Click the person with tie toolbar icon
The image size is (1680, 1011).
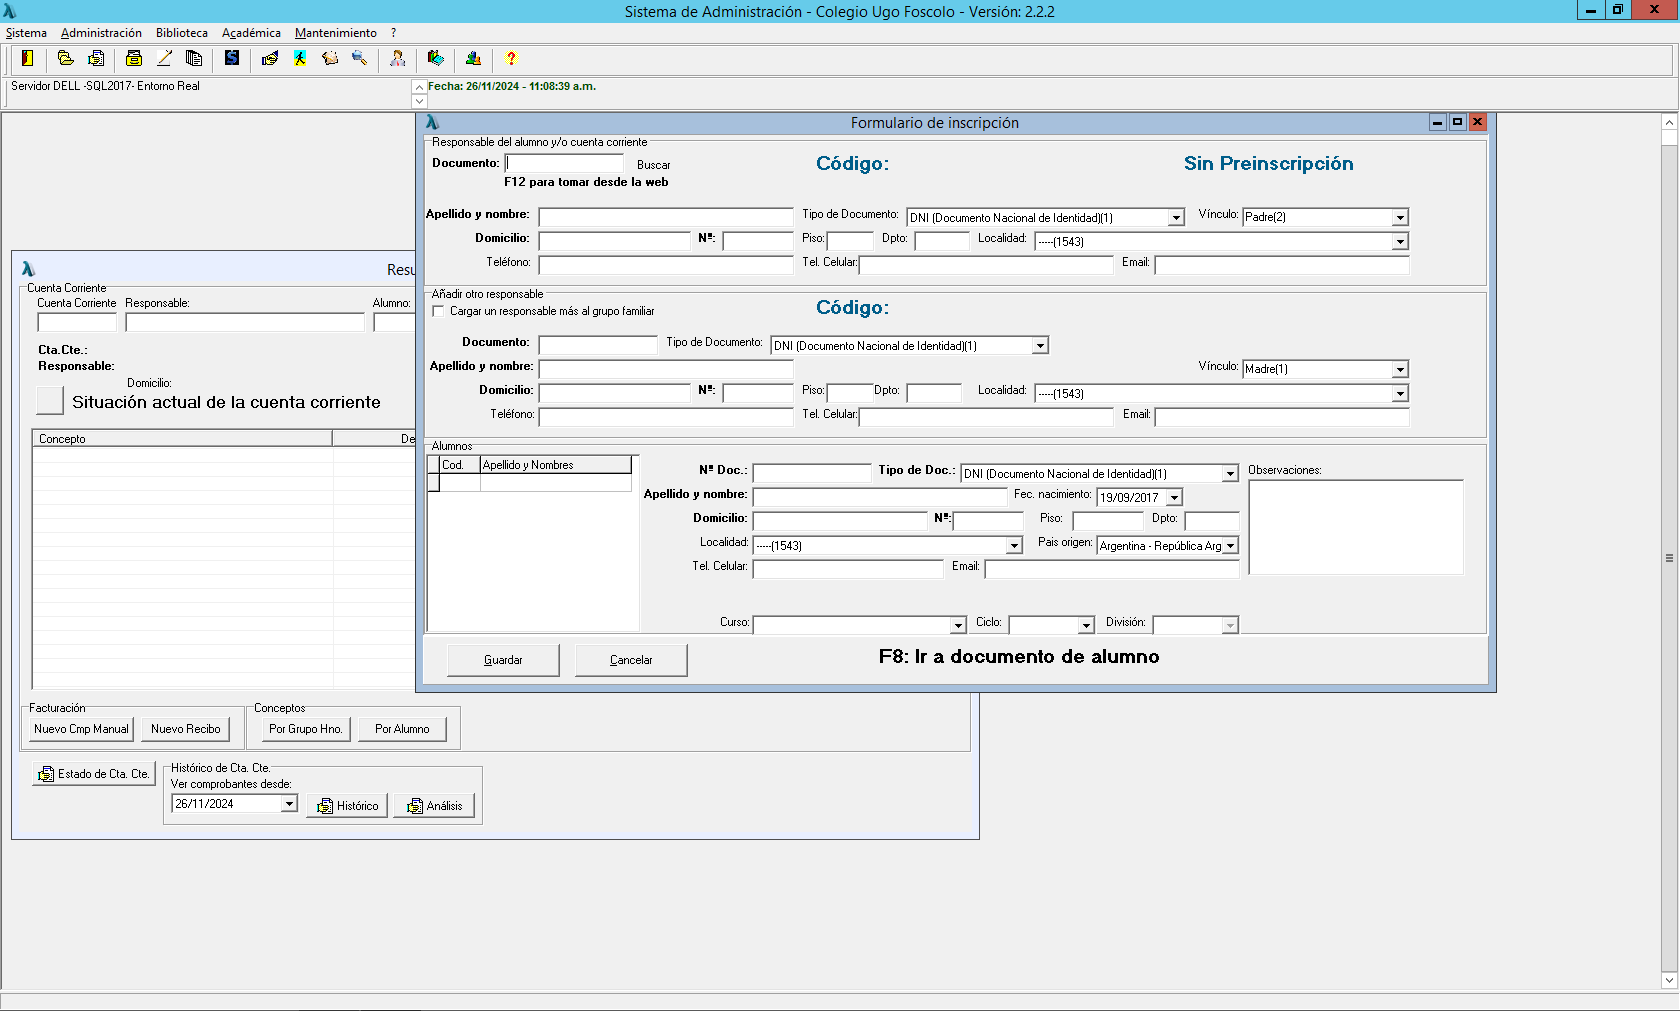(398, 58)
